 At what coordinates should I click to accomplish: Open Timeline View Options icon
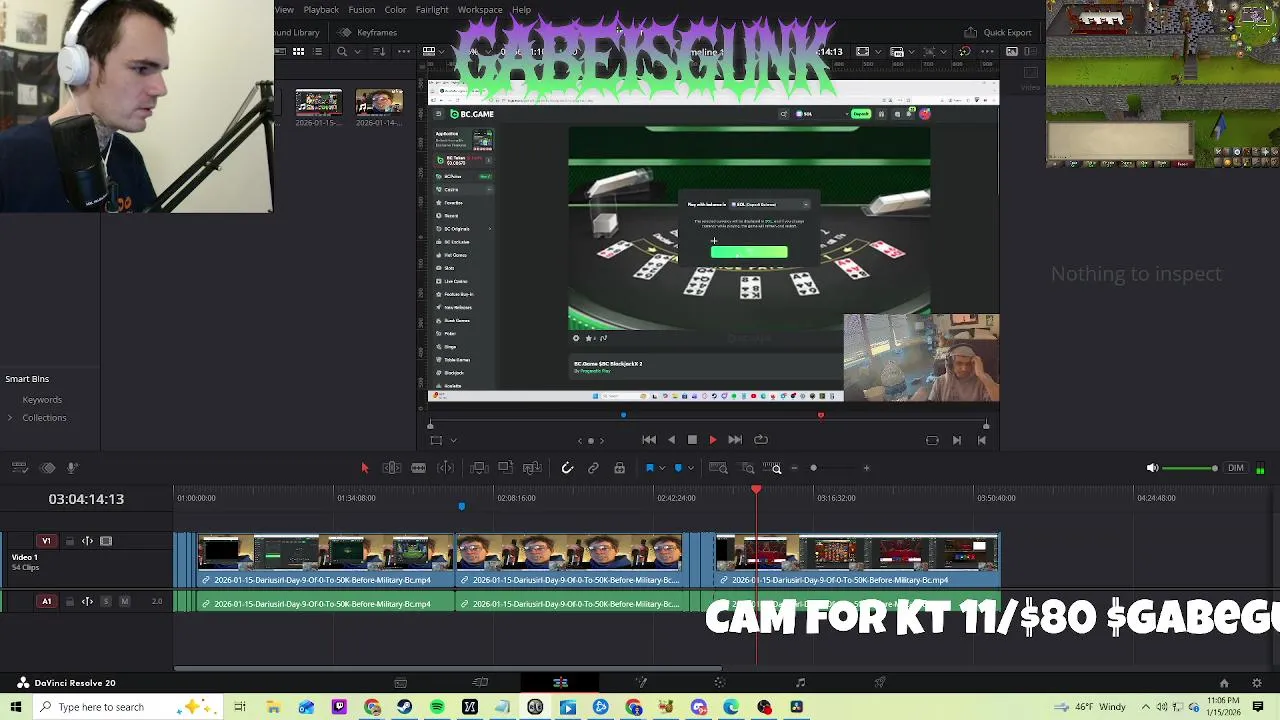click(x=19, y=468)
